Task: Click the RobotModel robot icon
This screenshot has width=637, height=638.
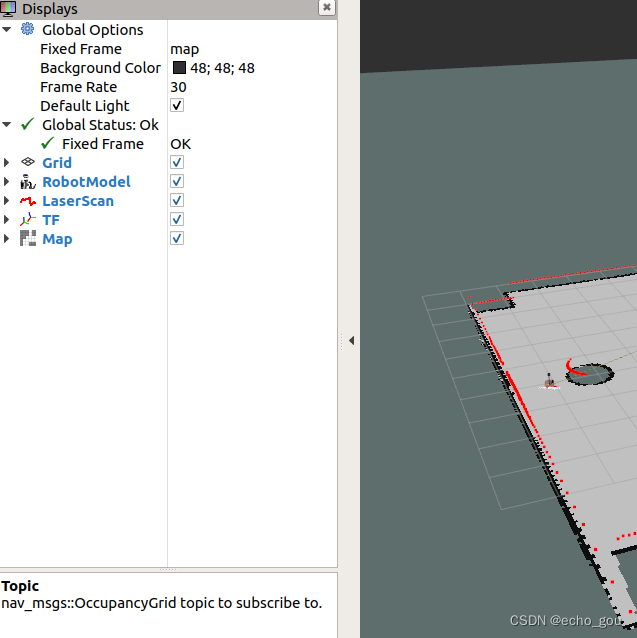Action: point(27,181)
